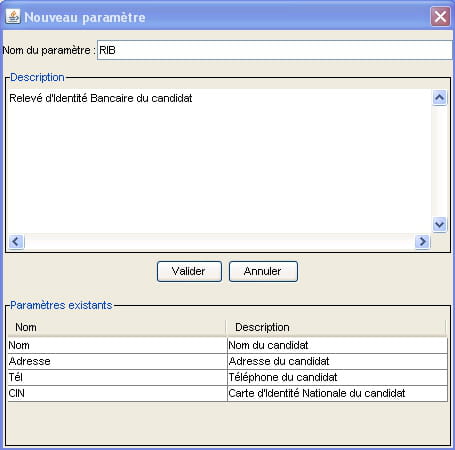Click 'Nom du candidat' description cell
The height and width of the screenshot is (450, 455).
[337, 345]
